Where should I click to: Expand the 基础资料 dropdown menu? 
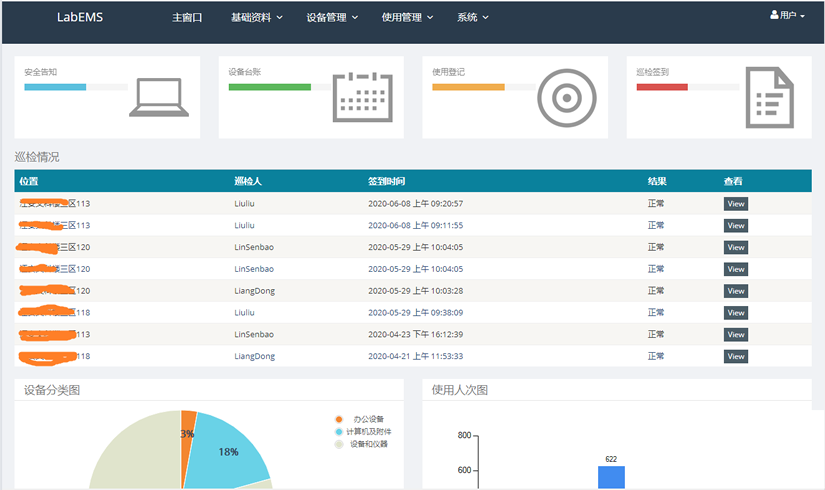pyautogui.click(x=257, y=18)
